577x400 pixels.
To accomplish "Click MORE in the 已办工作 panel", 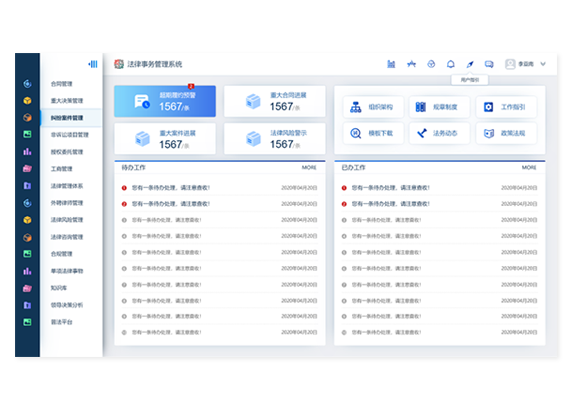I will [x=529, y=168].
